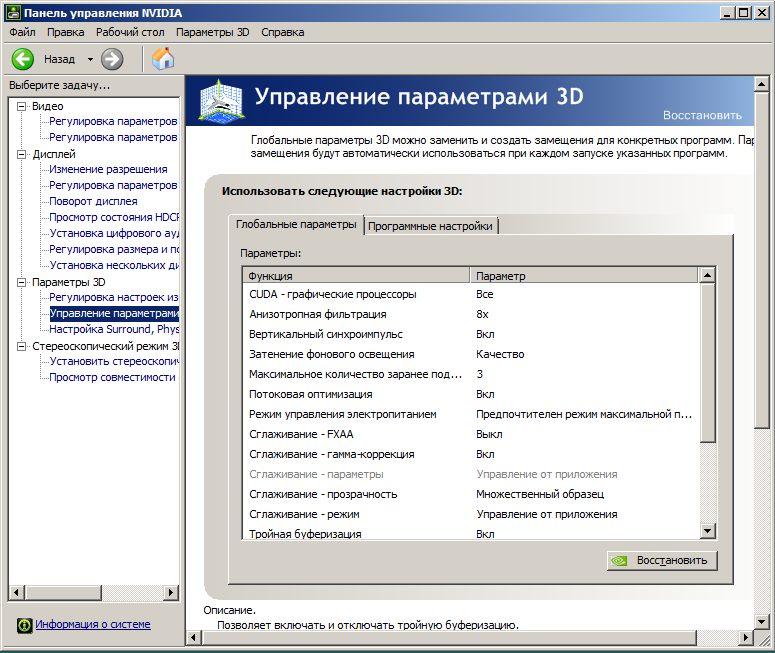
Task: Switch to the Программные настройки tab
Action: click(431, 226)
